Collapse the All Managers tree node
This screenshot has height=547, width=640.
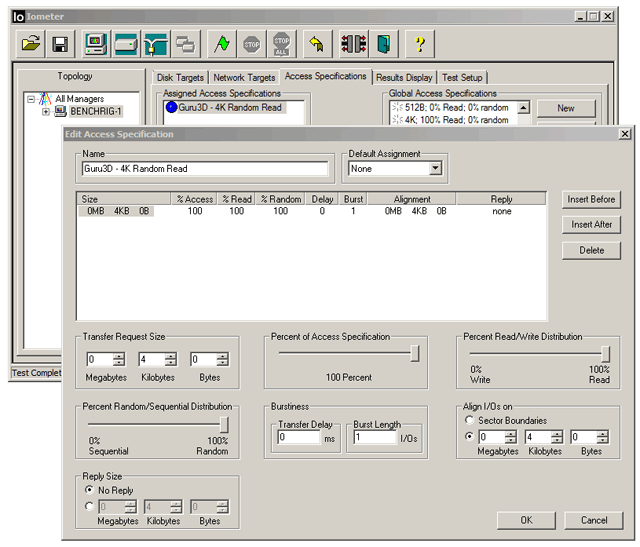pos(32,99)
